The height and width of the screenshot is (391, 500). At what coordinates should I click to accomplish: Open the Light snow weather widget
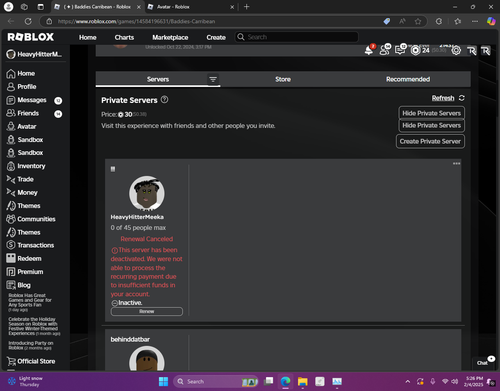(x=25, y=381)
